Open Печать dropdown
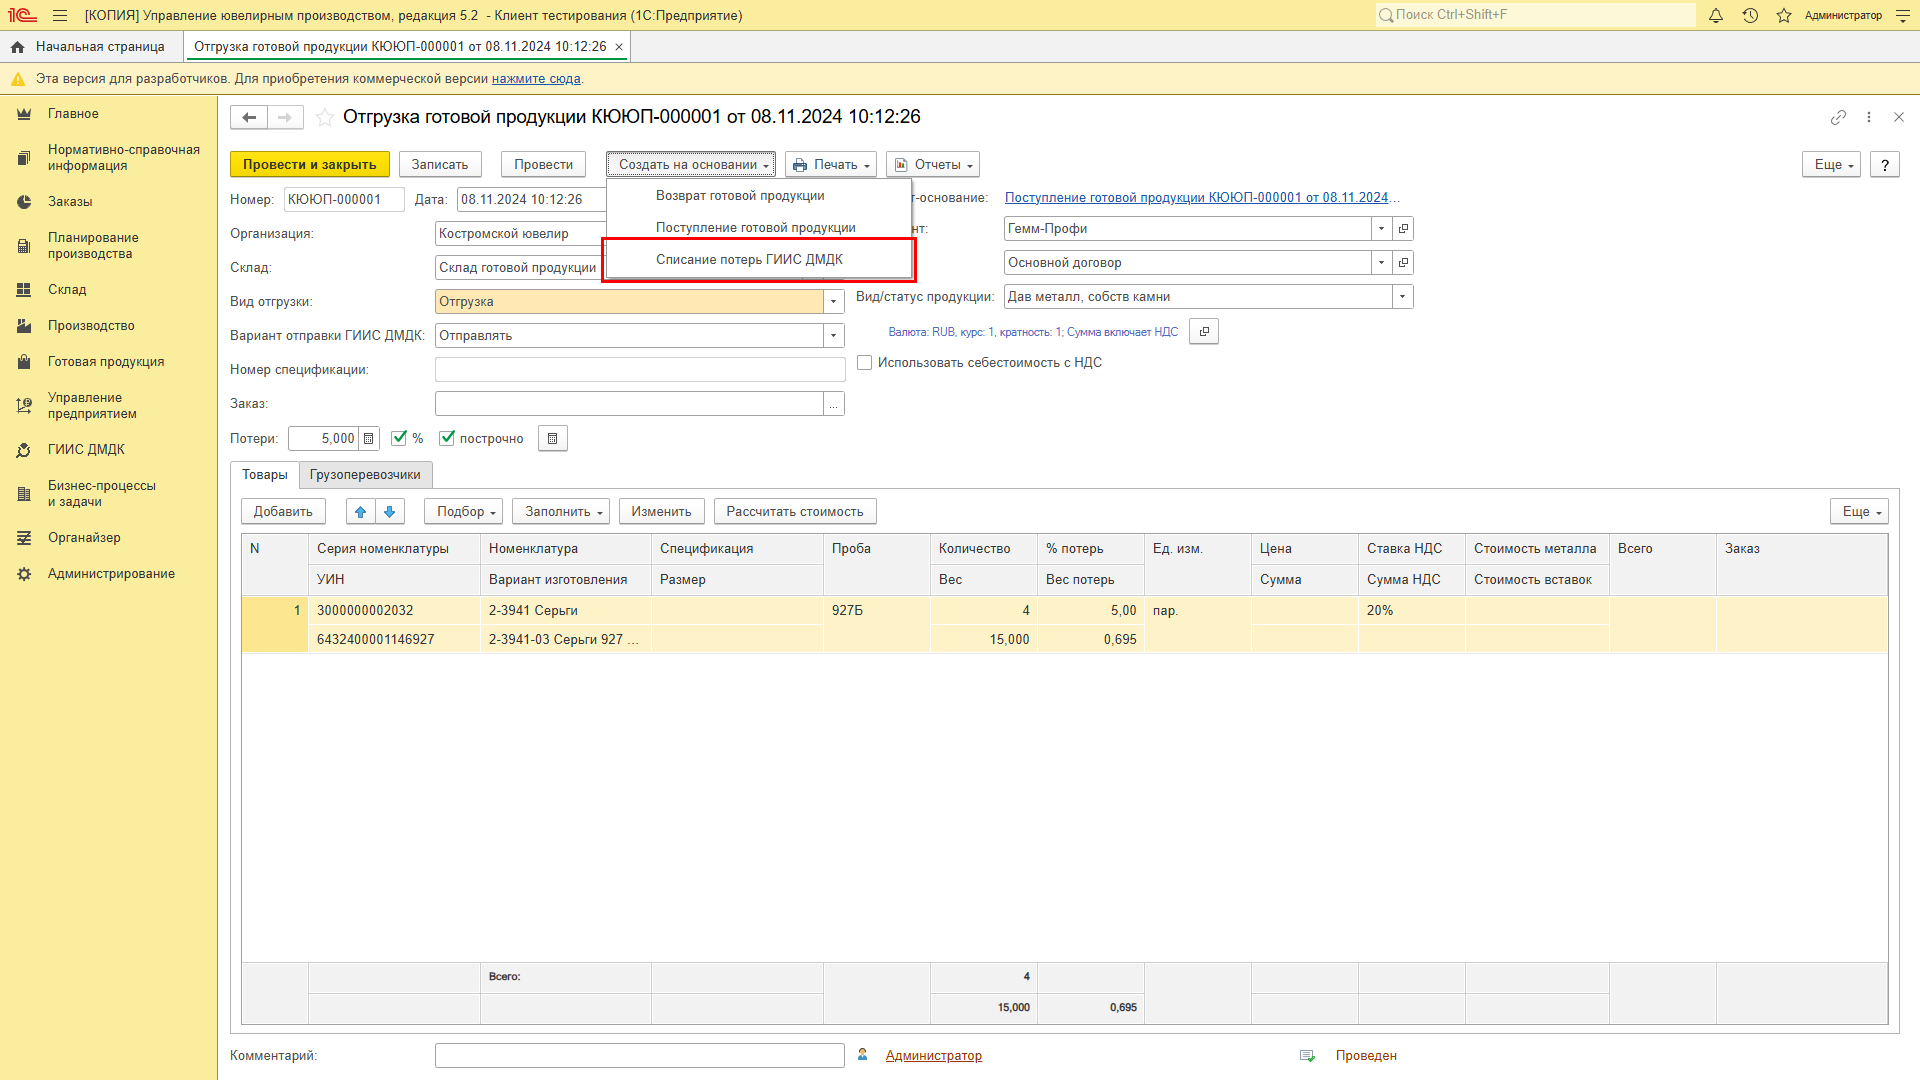Viewport: 1920px width, 1080px height. coord(831,165)
